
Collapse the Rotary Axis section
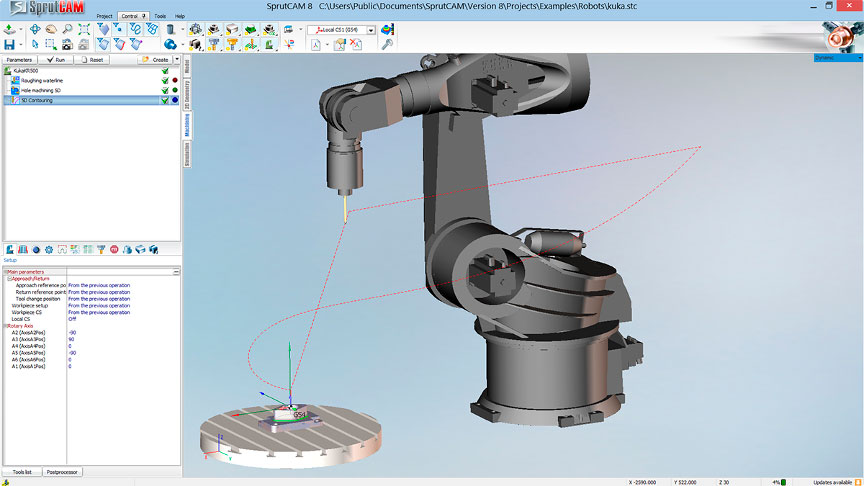coord(6,326)
